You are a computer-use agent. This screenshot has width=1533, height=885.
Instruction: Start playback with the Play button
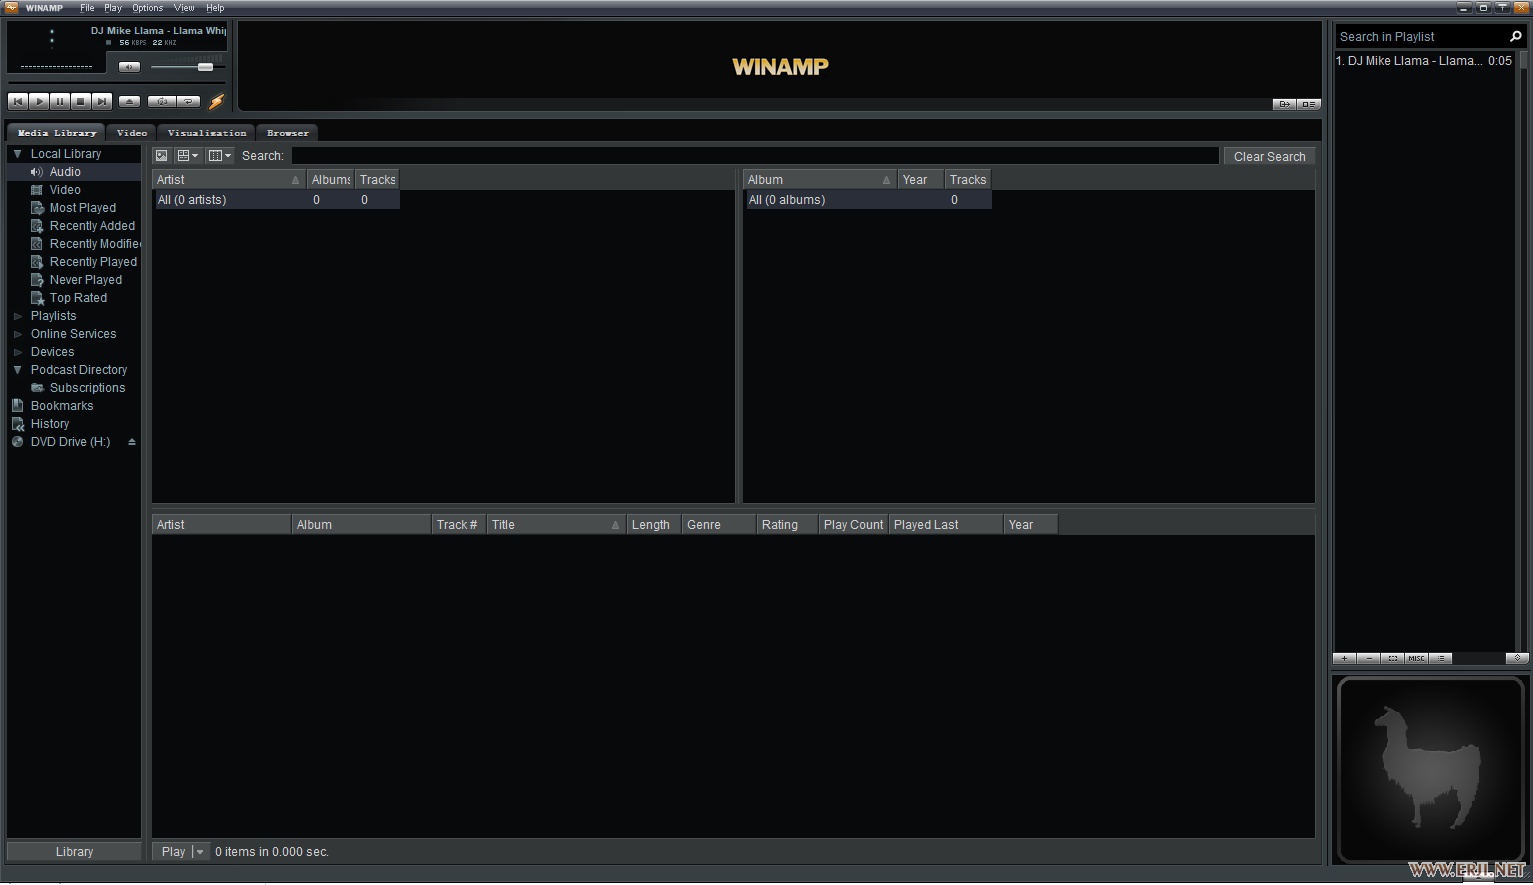(39, 101)
